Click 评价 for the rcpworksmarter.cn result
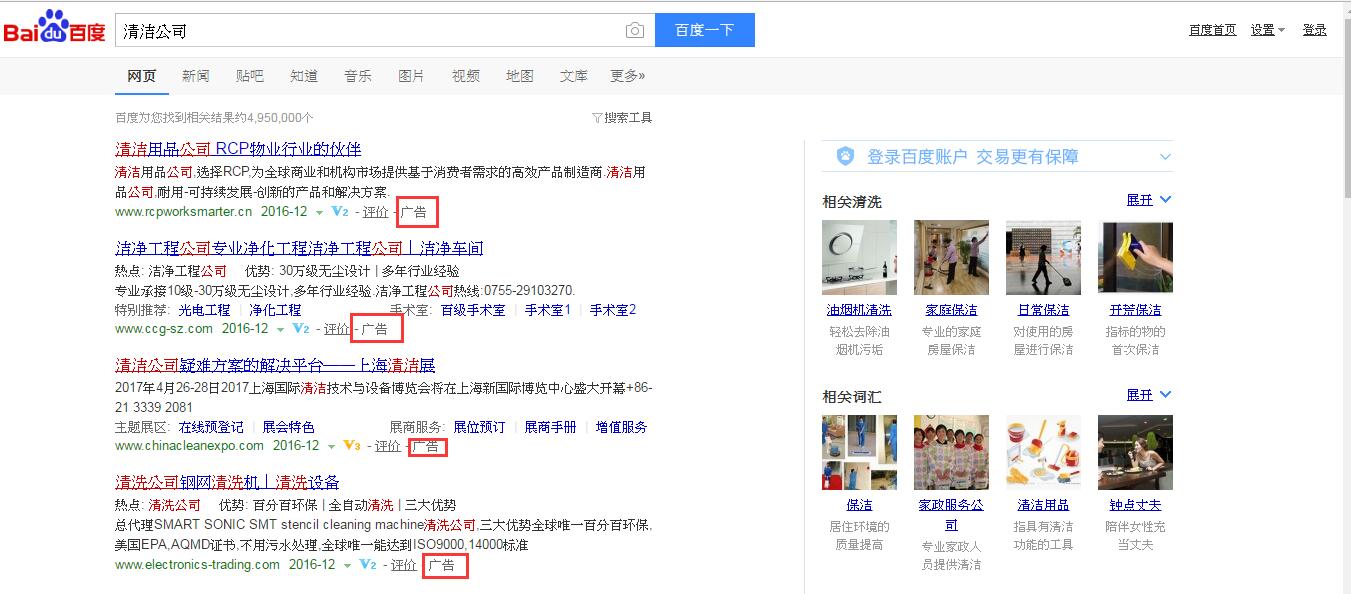1351x594 pixels. coord(376,212)
